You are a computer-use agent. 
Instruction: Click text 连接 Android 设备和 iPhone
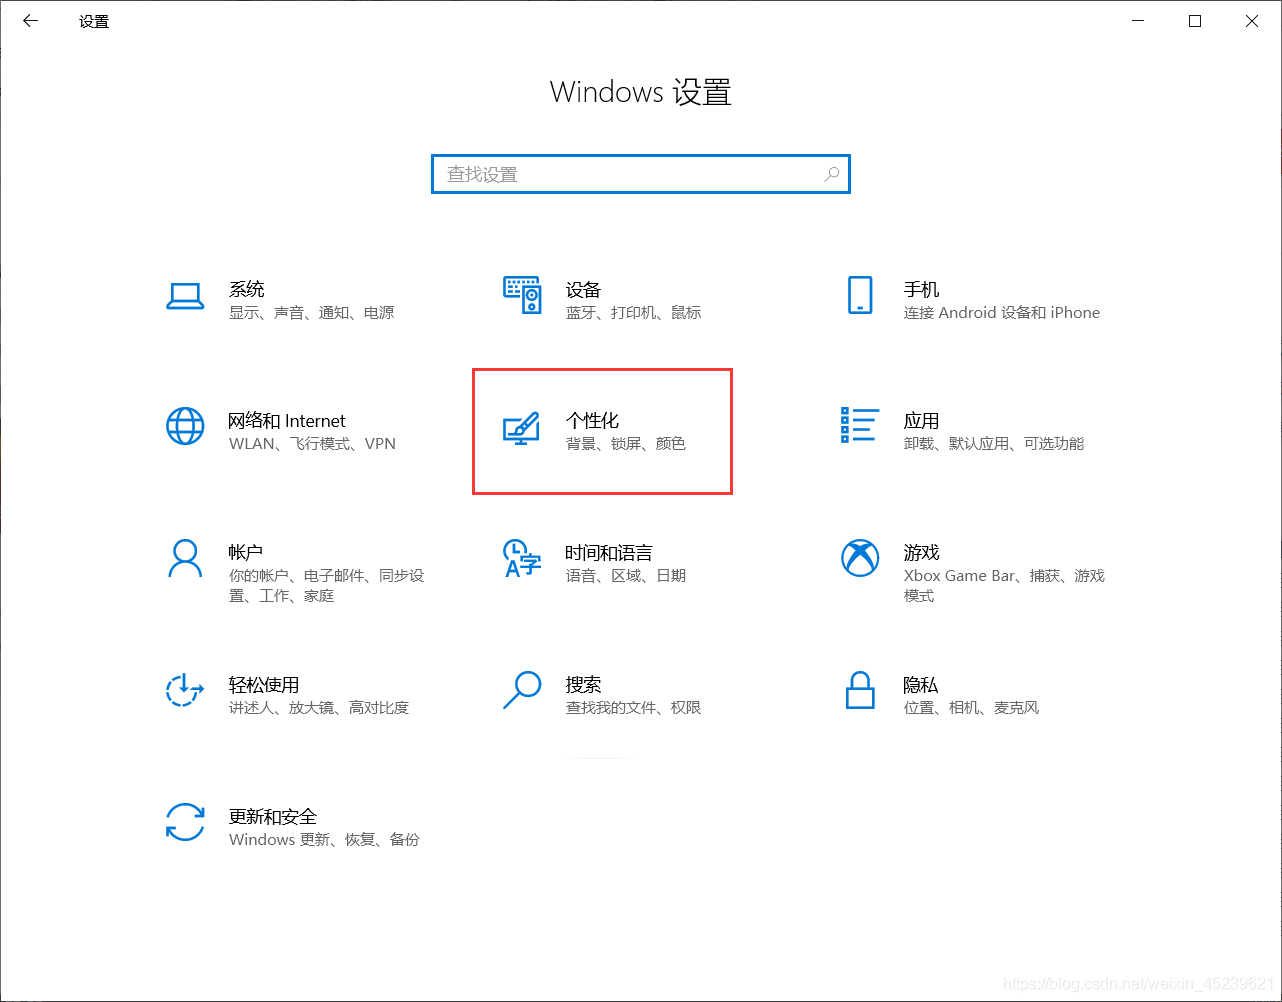click(1002, 313)
